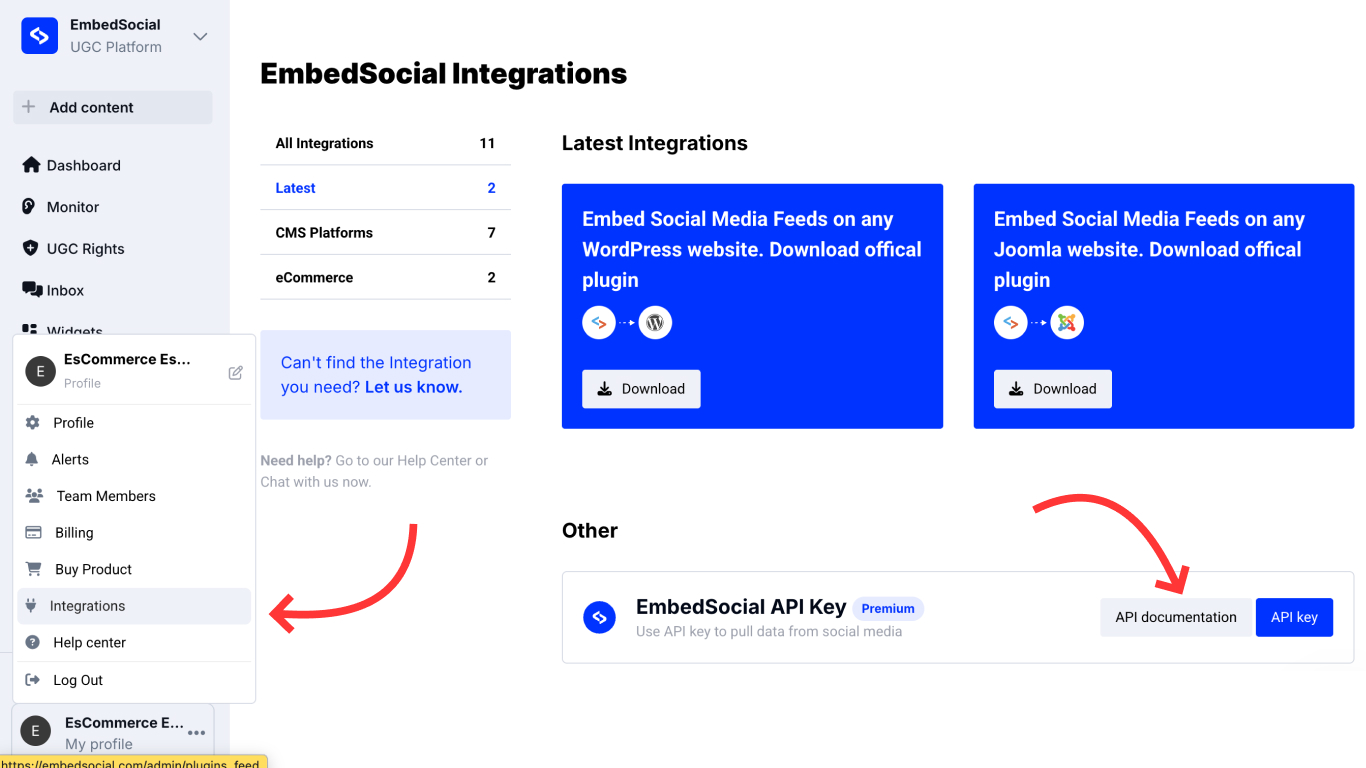
Task: Click the Add content bar
Action: (x=111, y=107)
